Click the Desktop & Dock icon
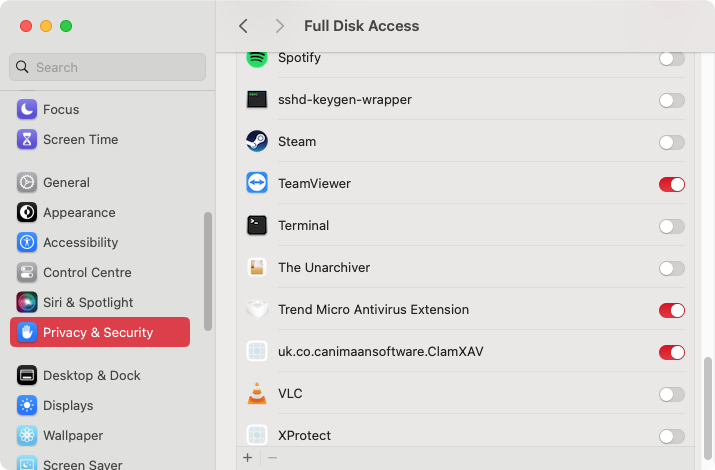The image size is (715, 470). point(27,375)
